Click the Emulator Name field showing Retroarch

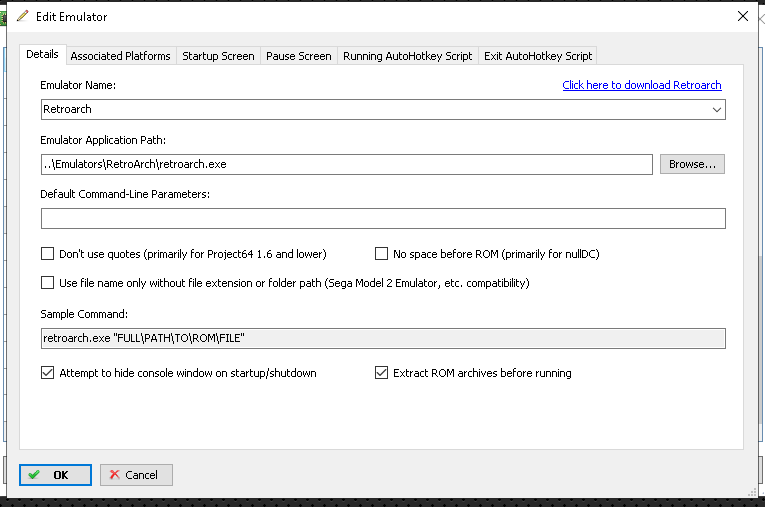click(383, 109)
